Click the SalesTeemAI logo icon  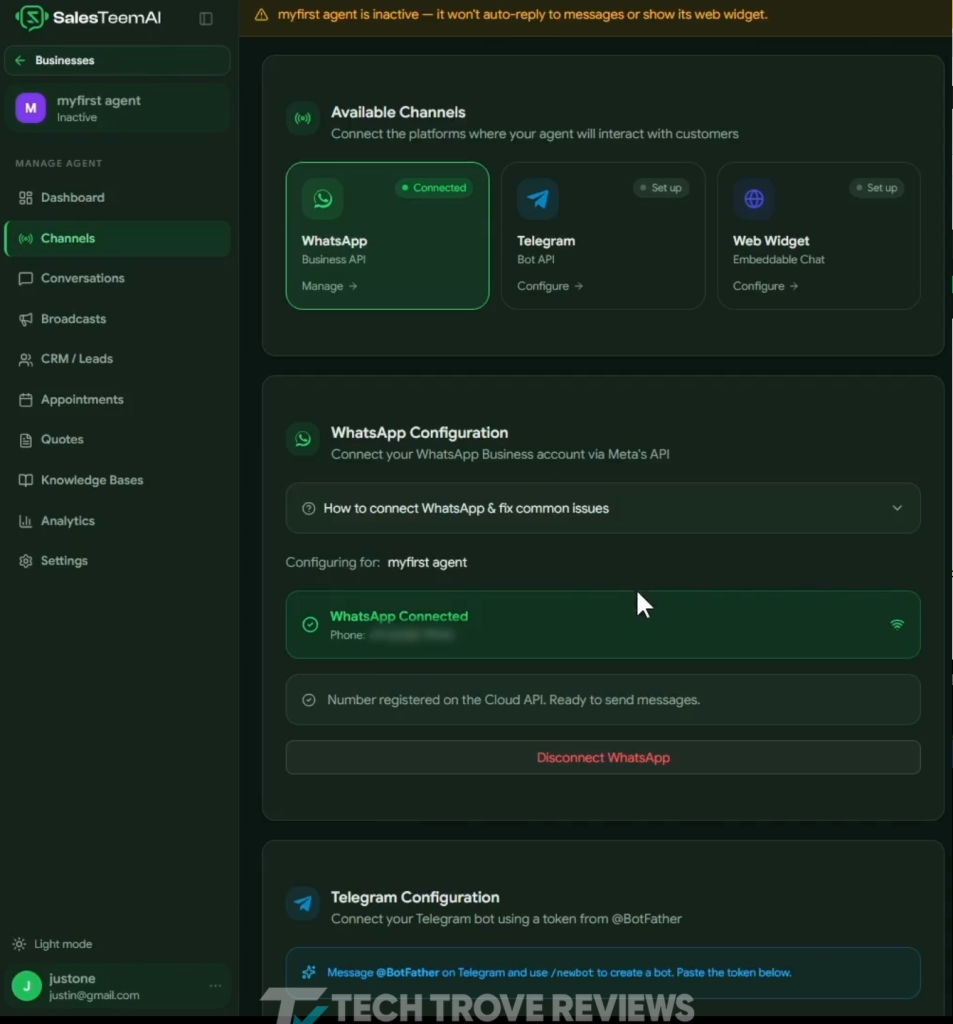coord(31,18)
